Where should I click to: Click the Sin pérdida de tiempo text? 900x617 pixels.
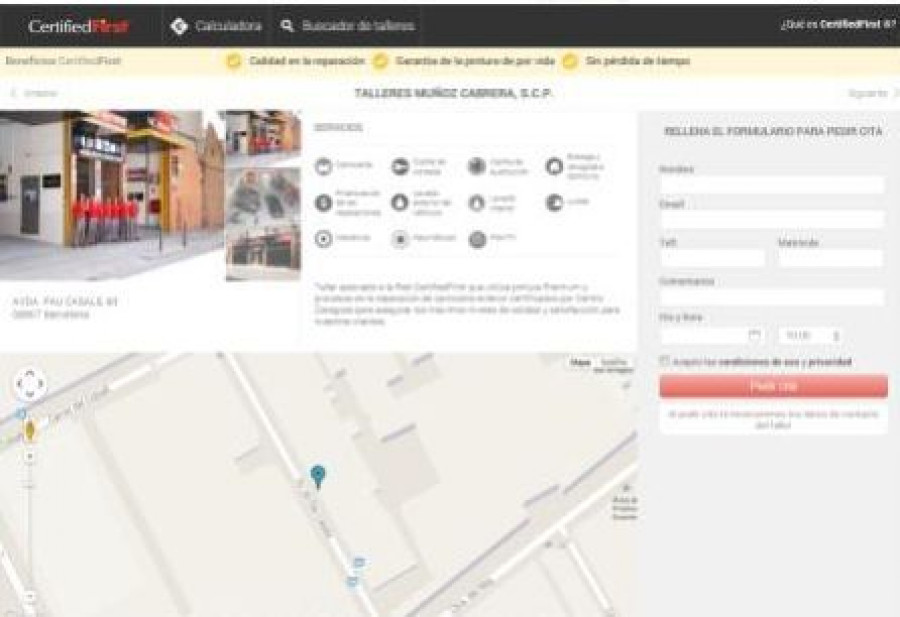pyautogui.click(x=637, y=61)
